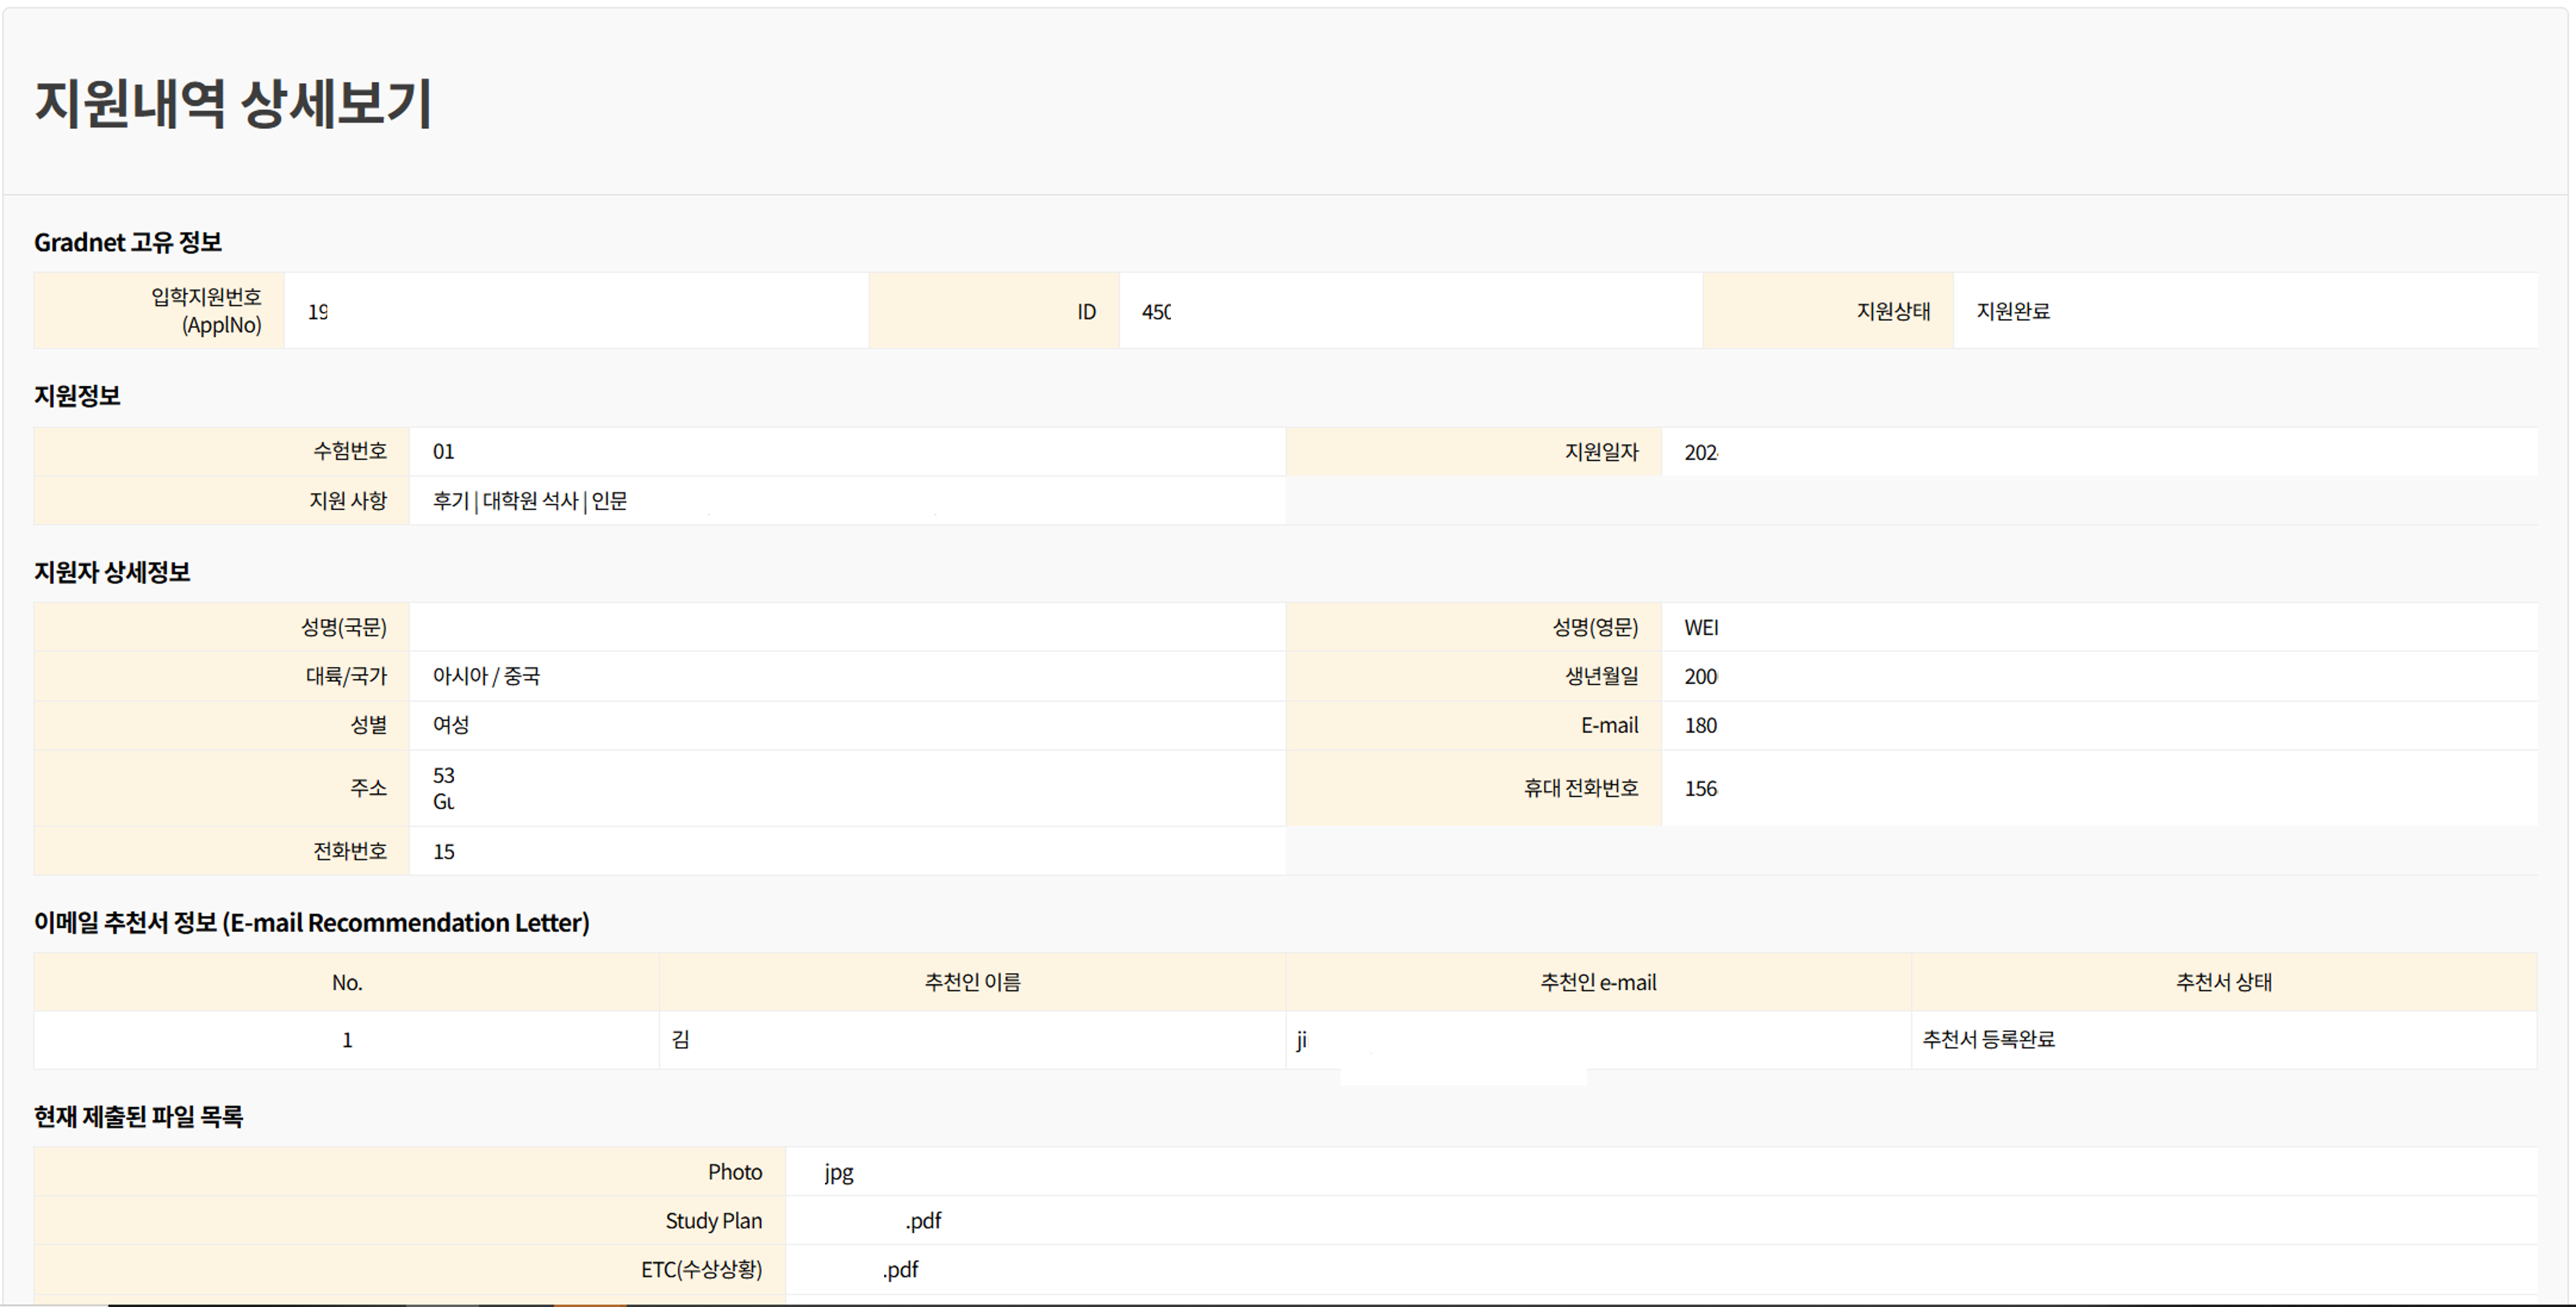Select the value 아시아 / 중국

click(x=486, y=676)
